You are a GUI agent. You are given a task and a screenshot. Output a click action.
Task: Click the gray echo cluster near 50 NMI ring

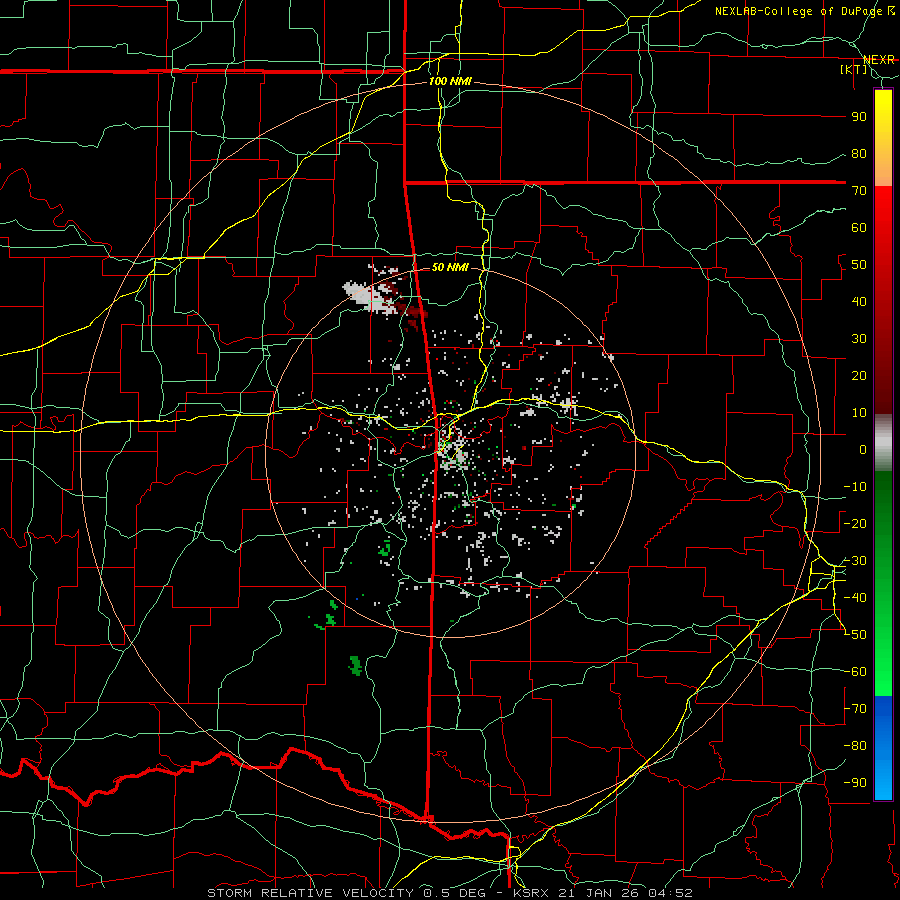click(x=371, y=296)
